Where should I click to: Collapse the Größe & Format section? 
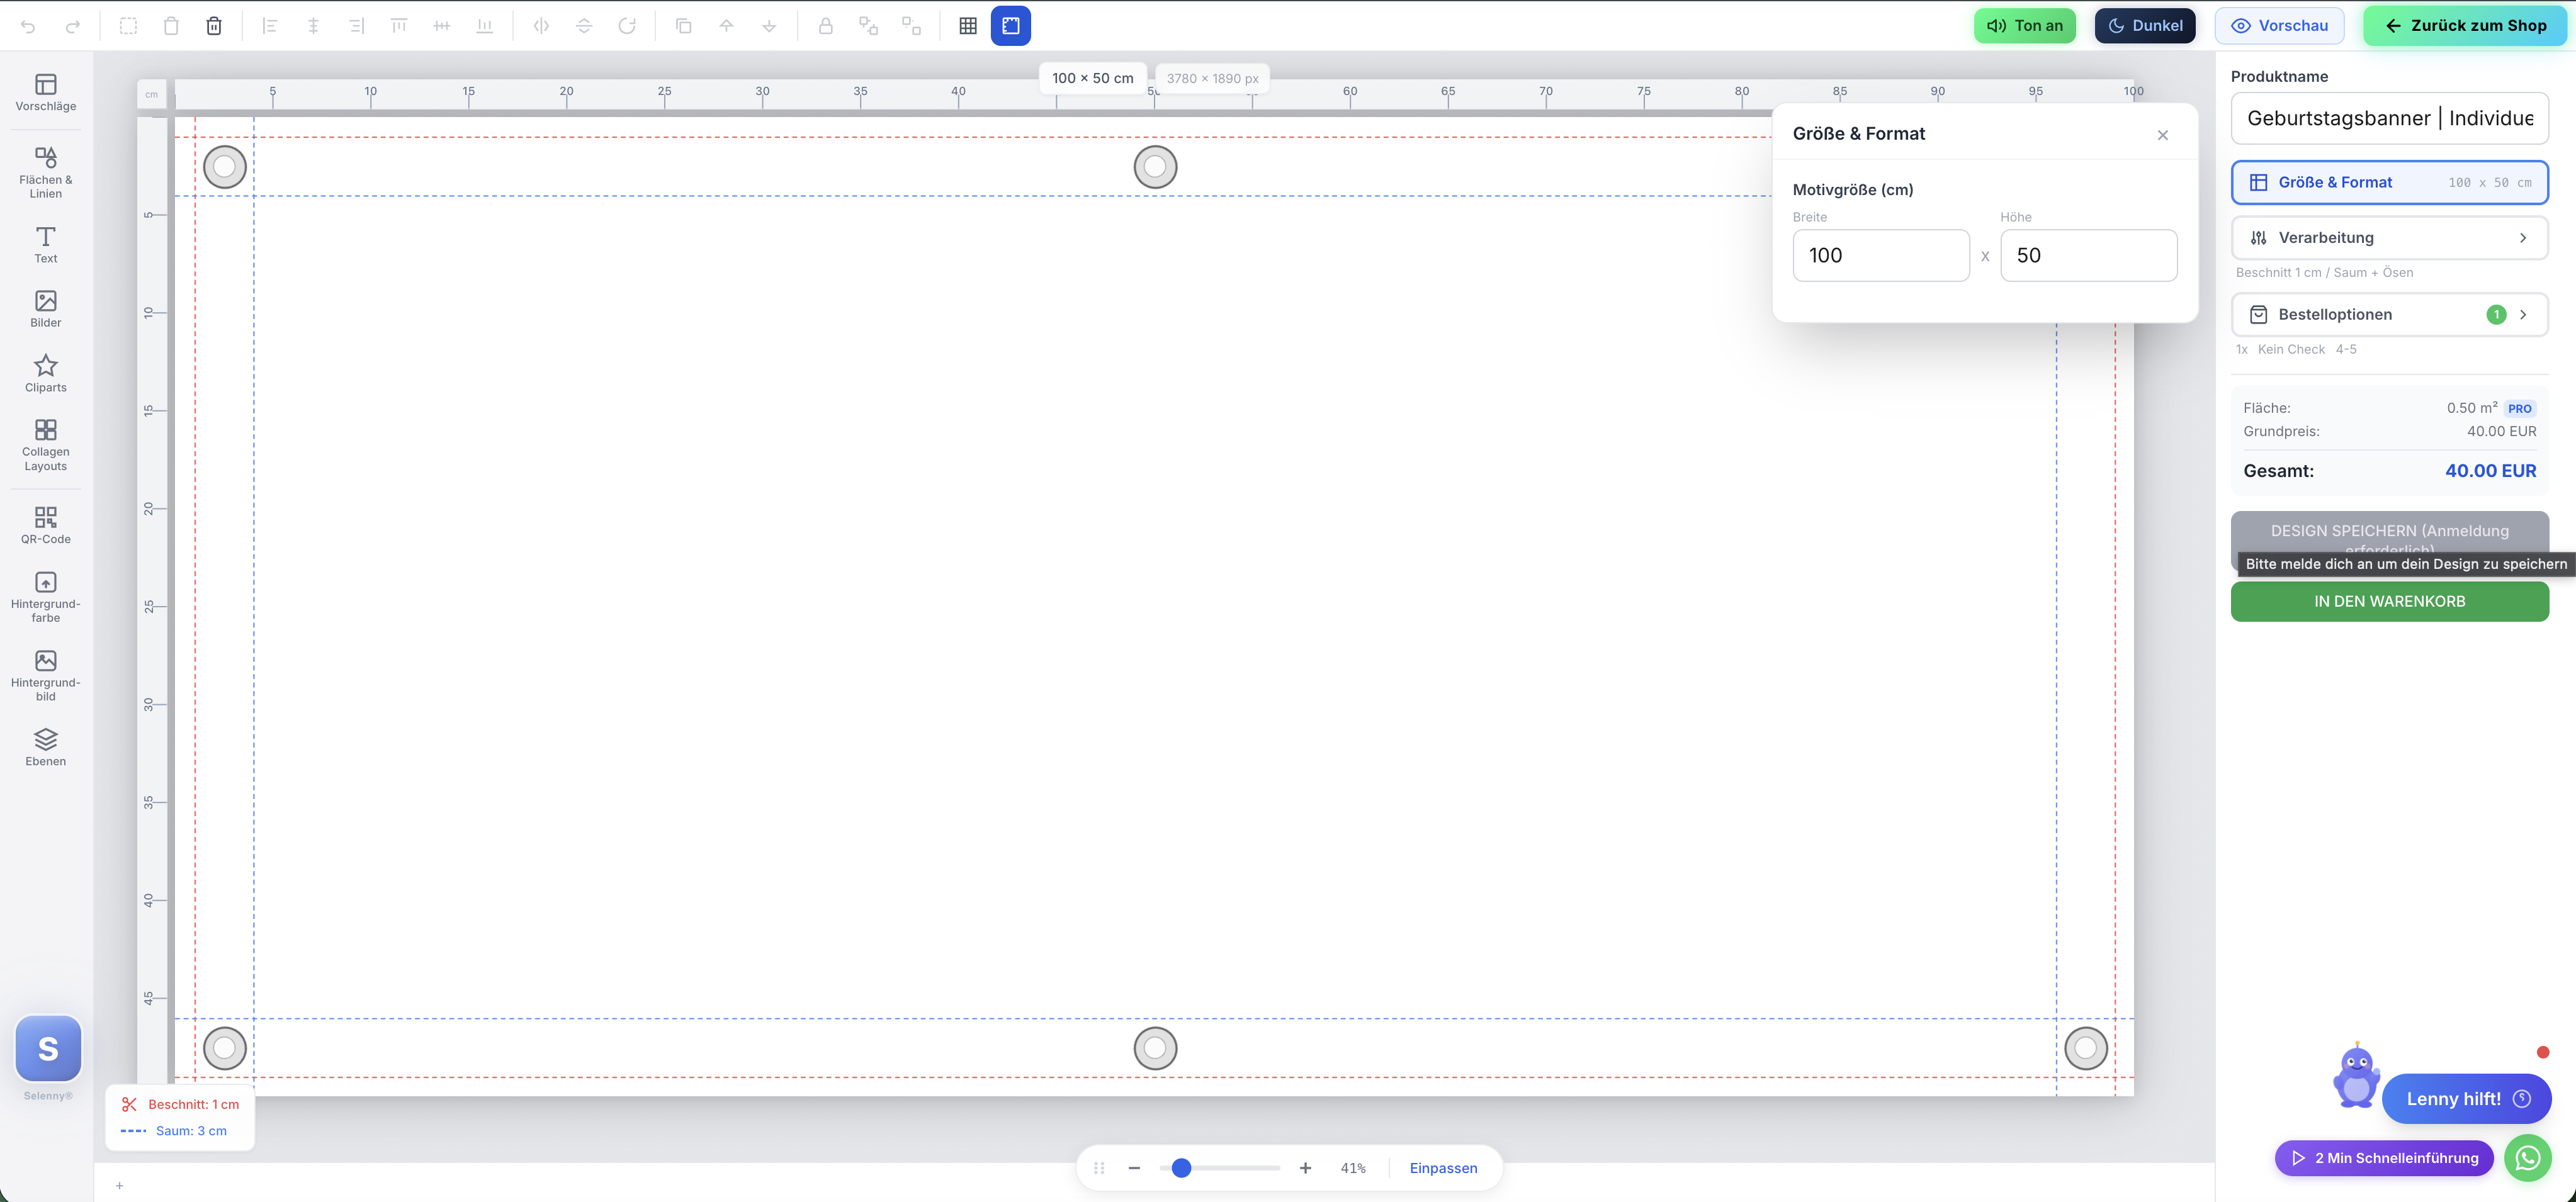tap(2388, 183)
